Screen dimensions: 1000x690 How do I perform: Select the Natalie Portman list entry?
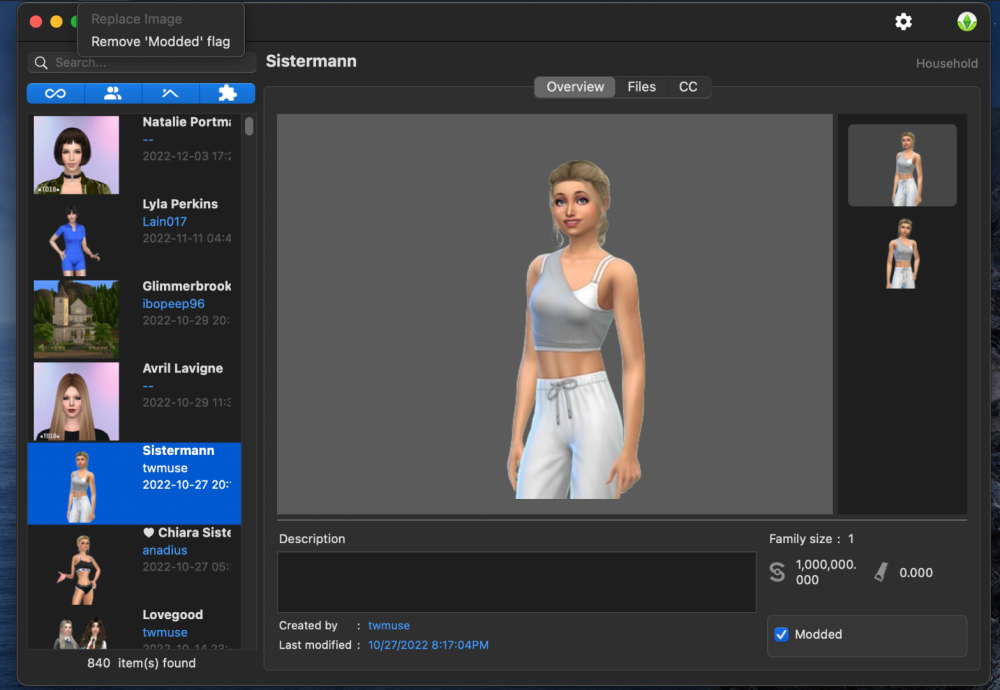tap(134, 155)
